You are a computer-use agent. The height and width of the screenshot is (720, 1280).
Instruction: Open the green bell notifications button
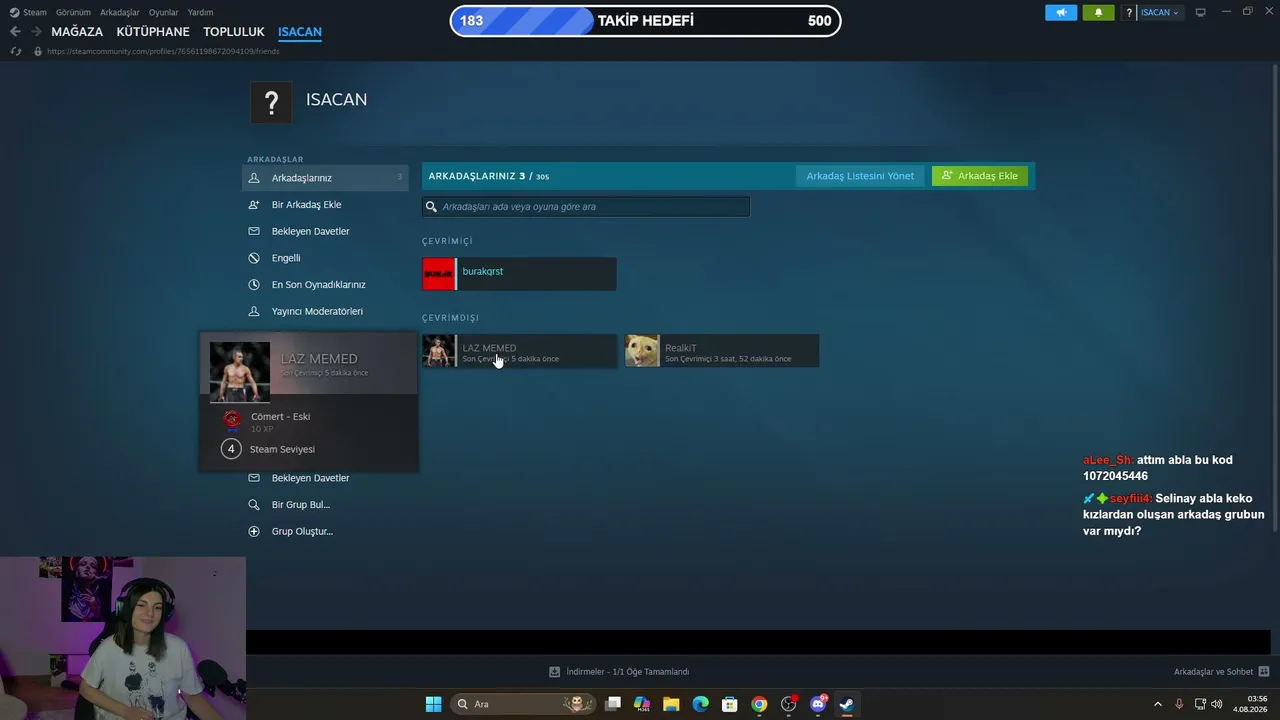(1098, 13)
